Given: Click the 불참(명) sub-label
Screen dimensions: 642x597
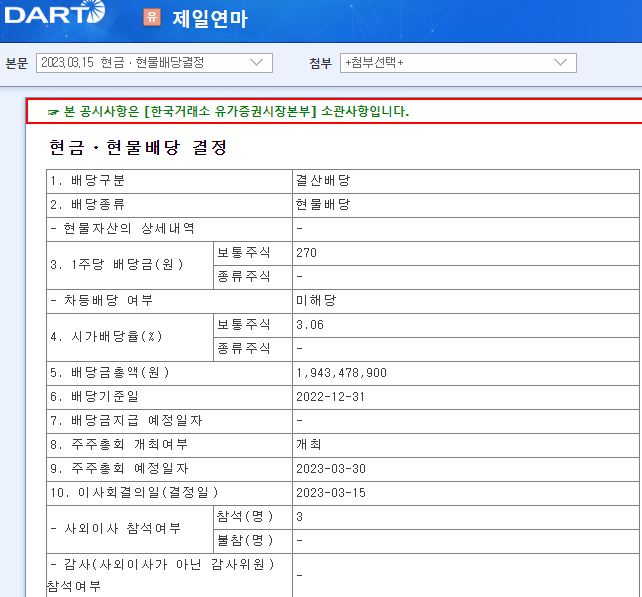Looking at the screenshot, I should pos(245,540).
